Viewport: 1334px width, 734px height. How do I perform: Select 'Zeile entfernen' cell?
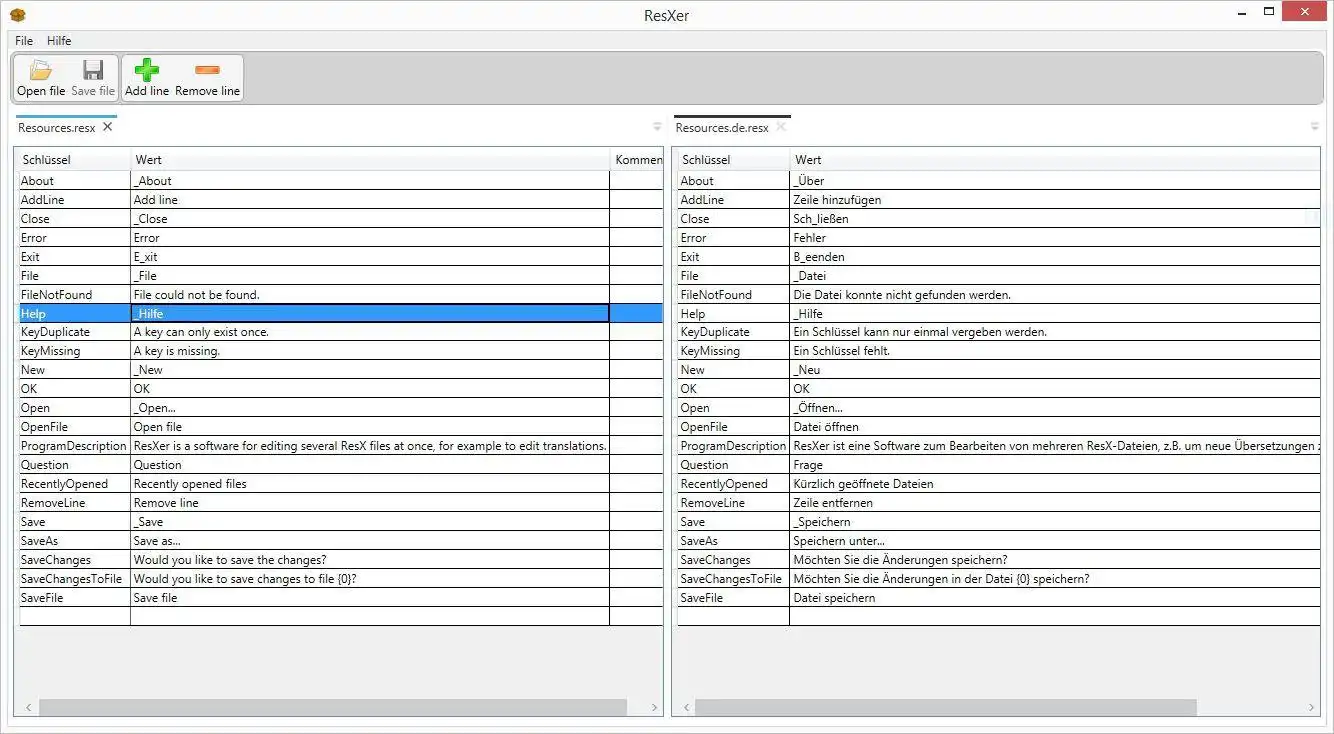point(1055,503)
